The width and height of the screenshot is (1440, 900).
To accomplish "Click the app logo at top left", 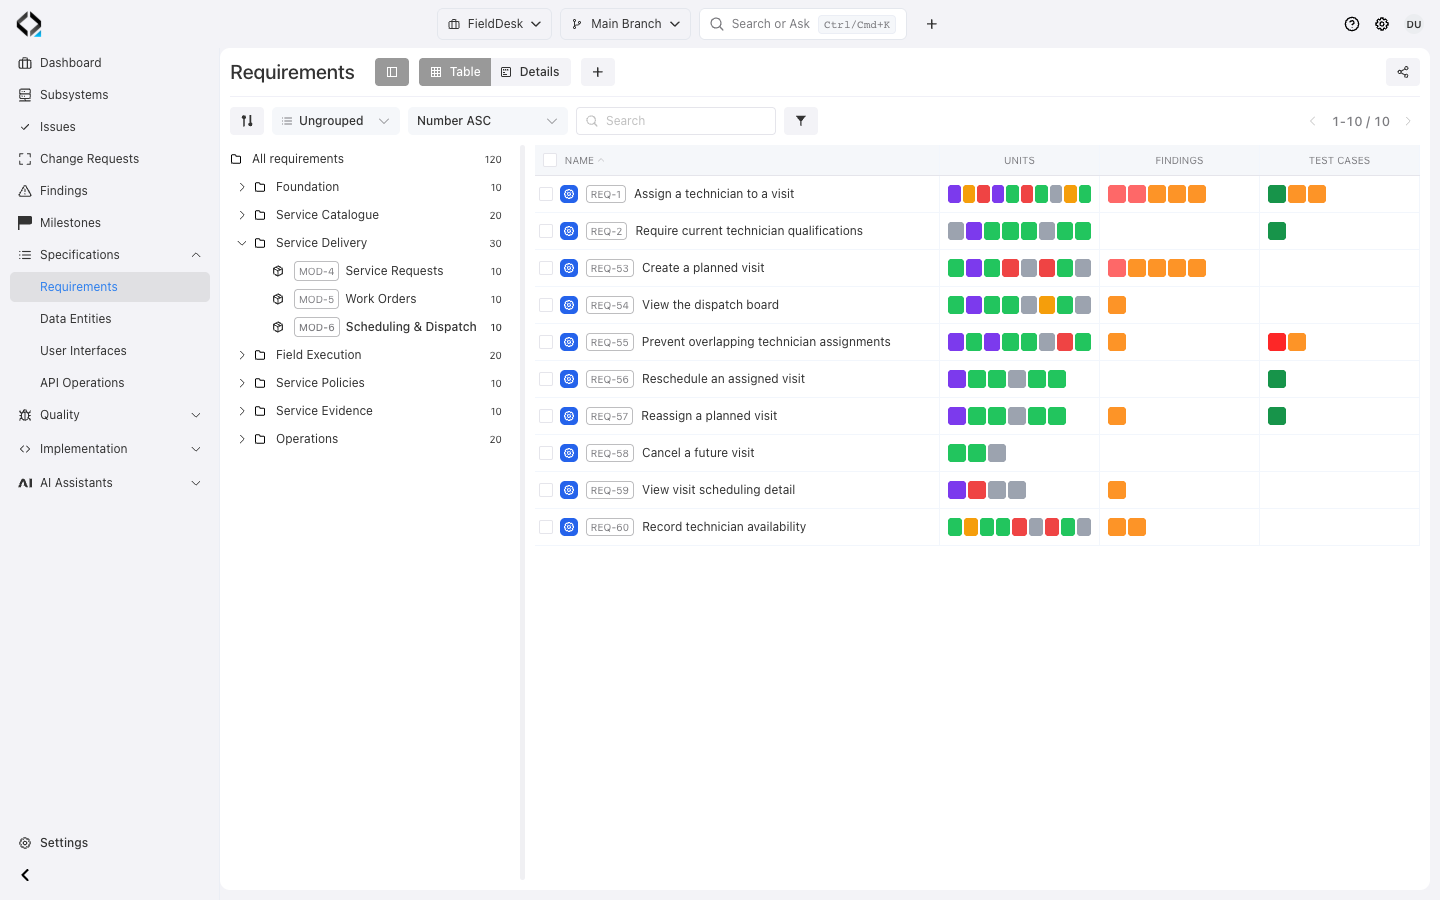I will coord(29,24).
